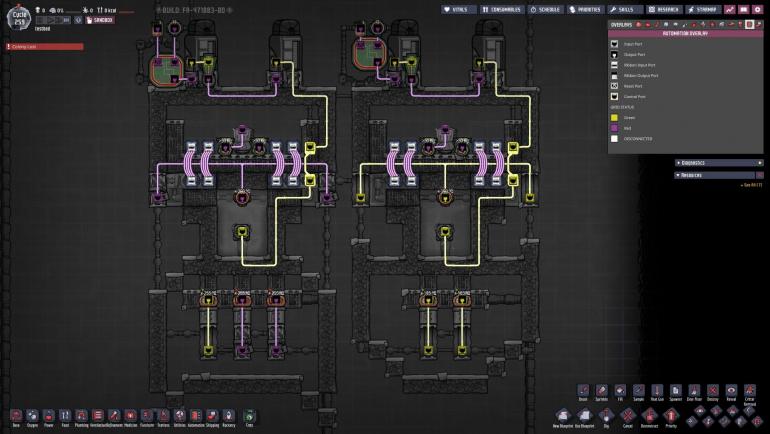Toggle the last Conveyor overlay icon

(759, 24)
